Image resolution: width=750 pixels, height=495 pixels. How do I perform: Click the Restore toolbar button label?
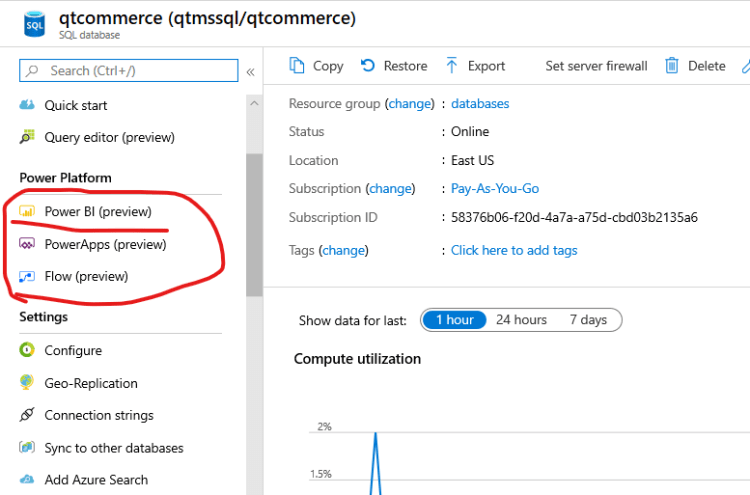406,66
